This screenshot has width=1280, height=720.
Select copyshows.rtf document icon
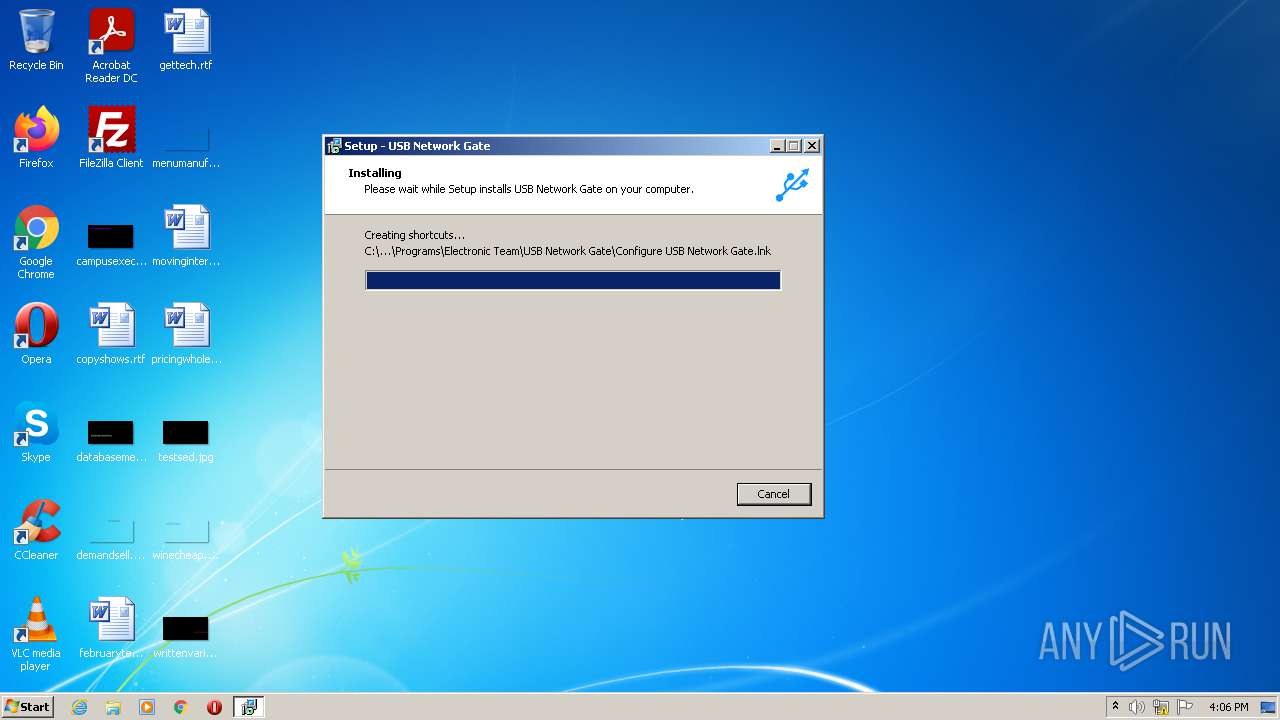pyautogui.click(x=111, y=334)
